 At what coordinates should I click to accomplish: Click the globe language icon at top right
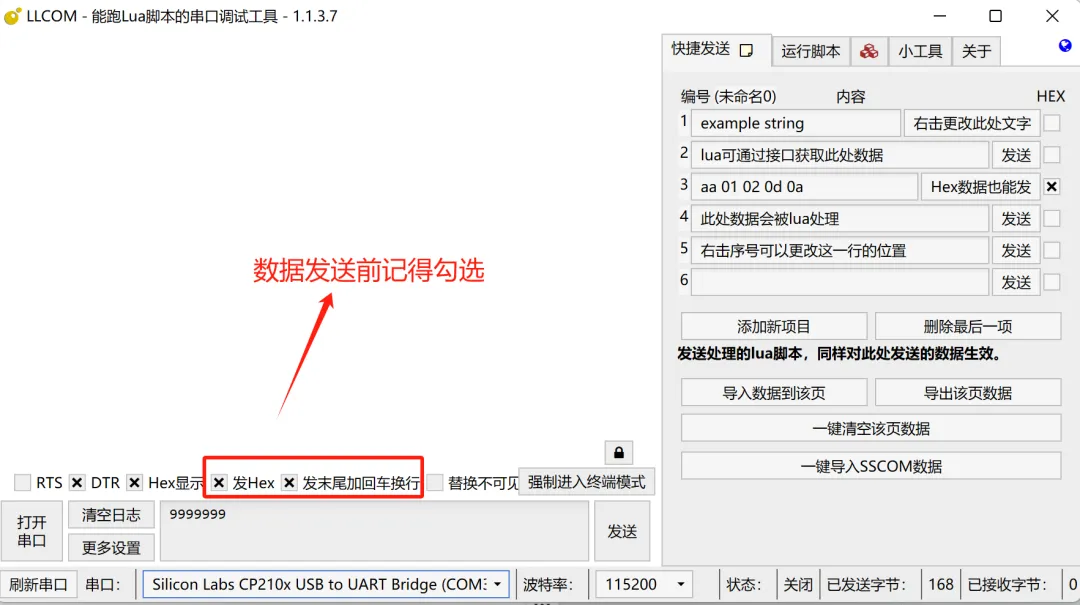coord(1063,44)
